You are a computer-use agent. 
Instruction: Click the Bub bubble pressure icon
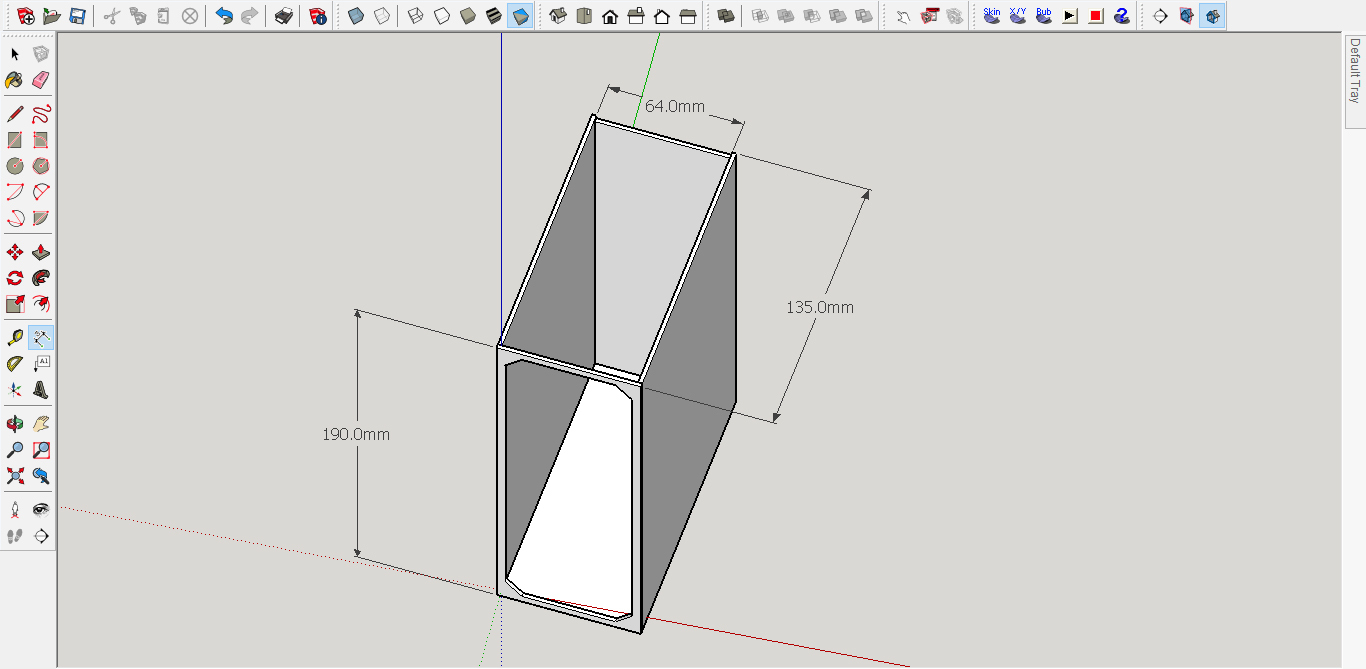point(1044,16)
